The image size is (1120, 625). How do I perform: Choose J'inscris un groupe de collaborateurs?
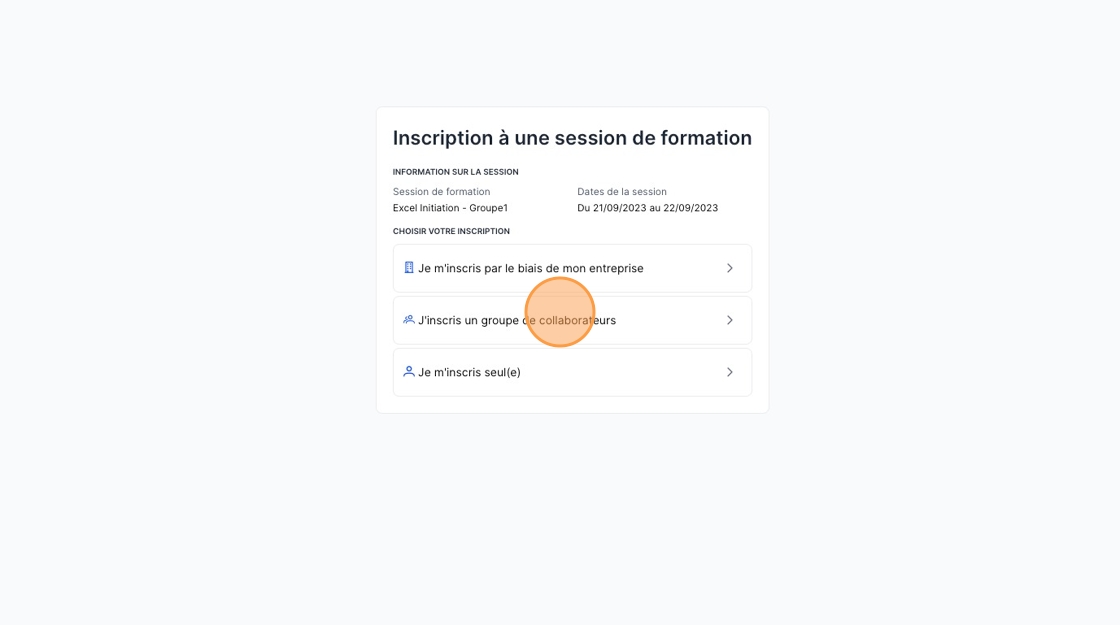[x=572, y=320]
